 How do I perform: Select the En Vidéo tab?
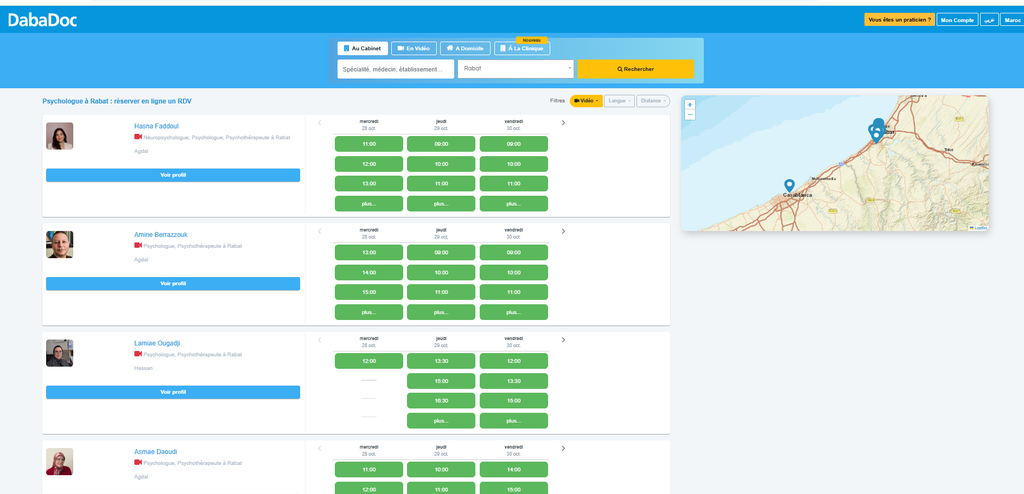(413, 48)
